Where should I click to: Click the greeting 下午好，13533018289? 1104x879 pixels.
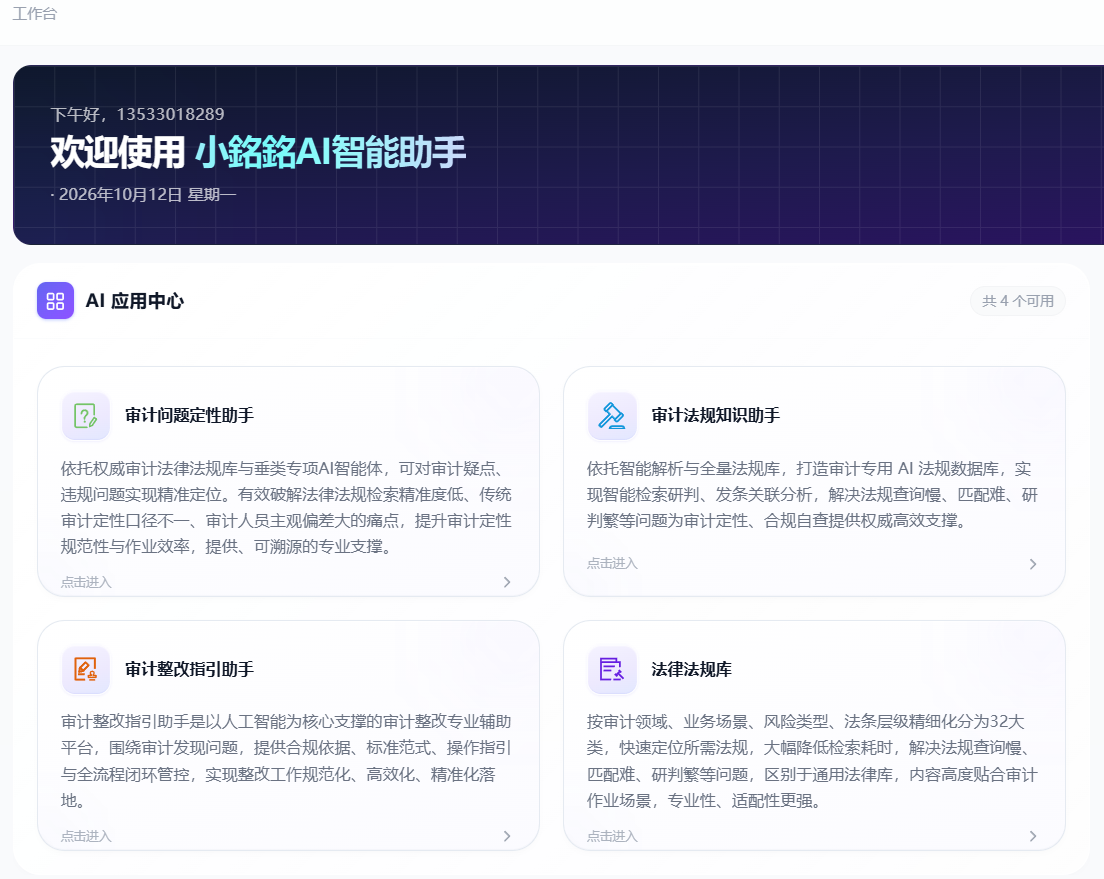137,114
